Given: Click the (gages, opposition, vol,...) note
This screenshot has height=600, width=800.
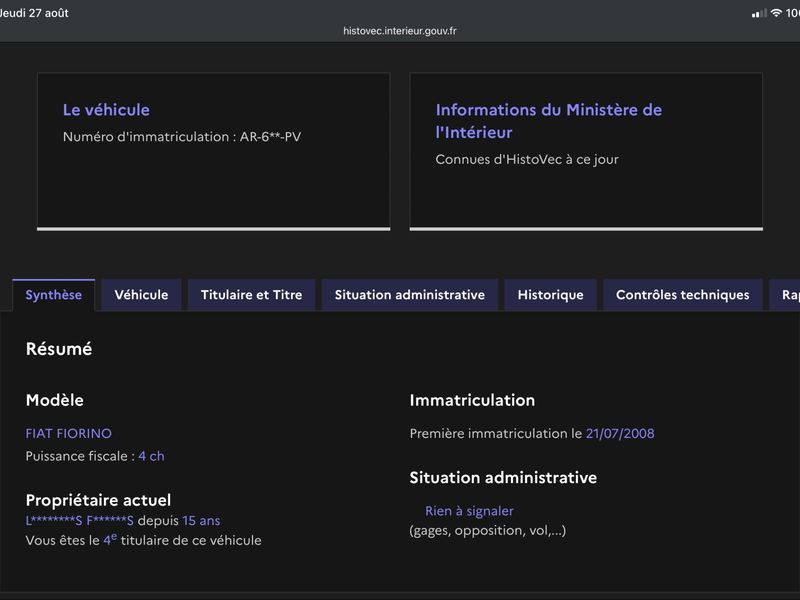Looking at the screenshot, I should point(488,531).
